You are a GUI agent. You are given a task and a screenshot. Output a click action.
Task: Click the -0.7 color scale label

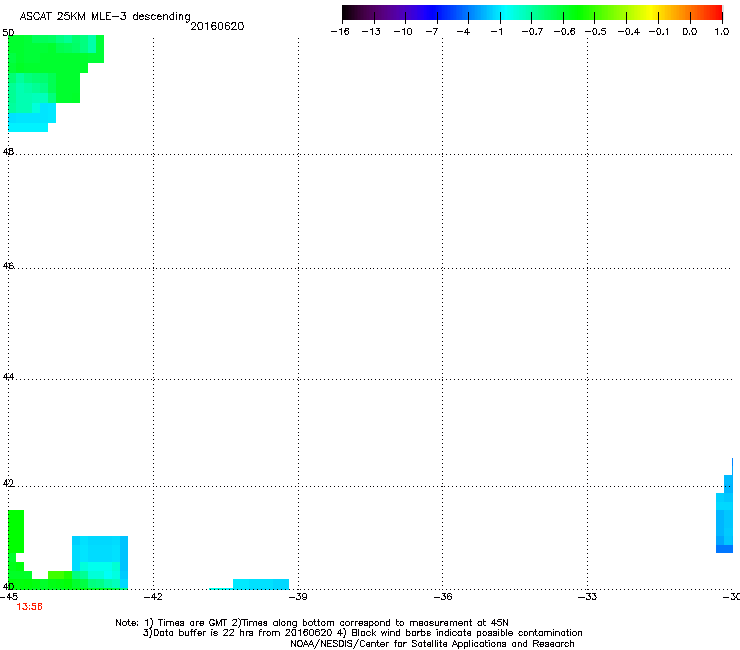point(532,32)
